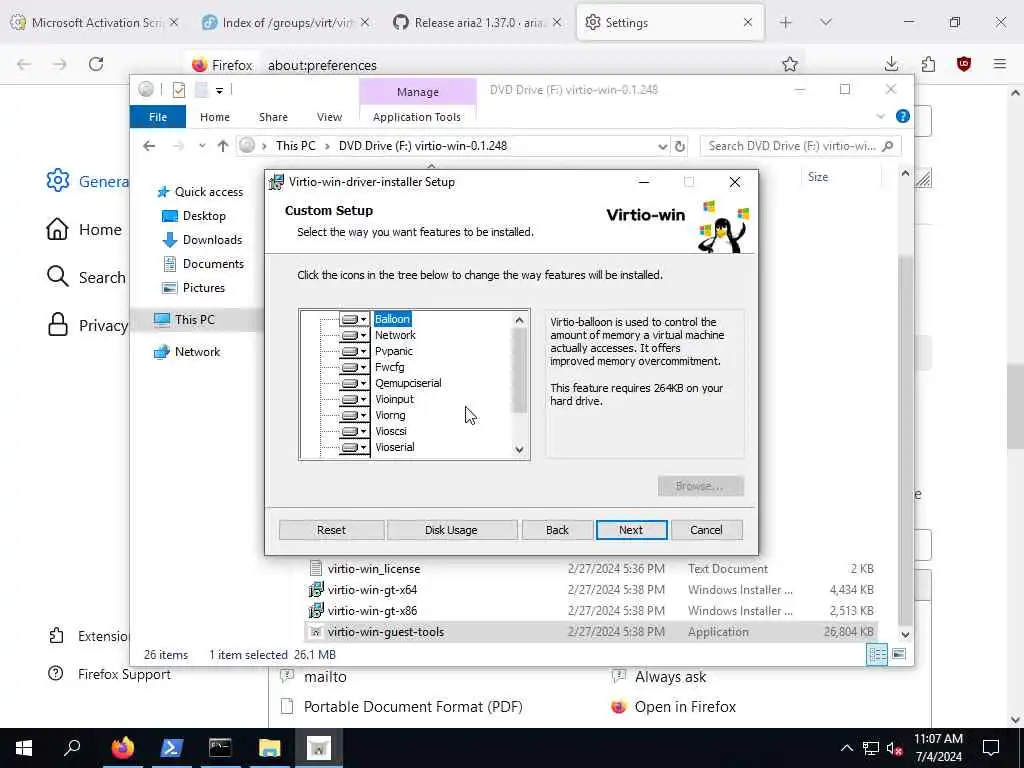
Task: Click the Next button in setup
Action: 631,530
